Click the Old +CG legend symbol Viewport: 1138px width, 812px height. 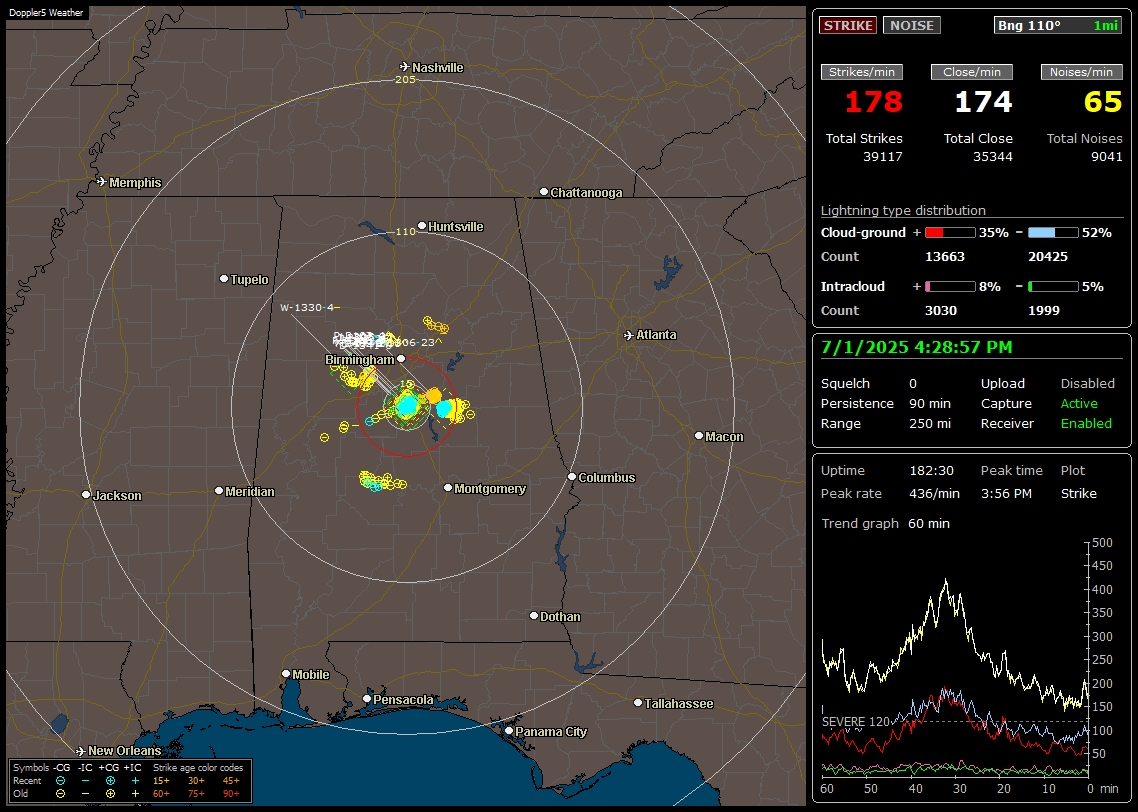tap(110, 794)
